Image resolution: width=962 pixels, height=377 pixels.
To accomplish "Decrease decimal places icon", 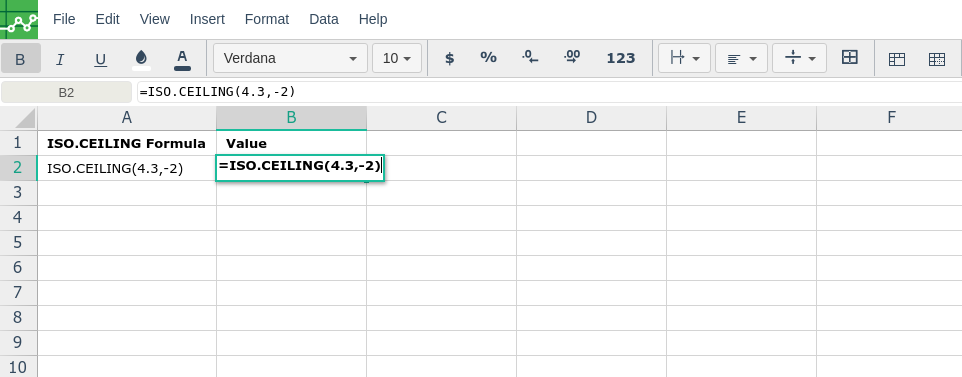I will coord(530,58).
